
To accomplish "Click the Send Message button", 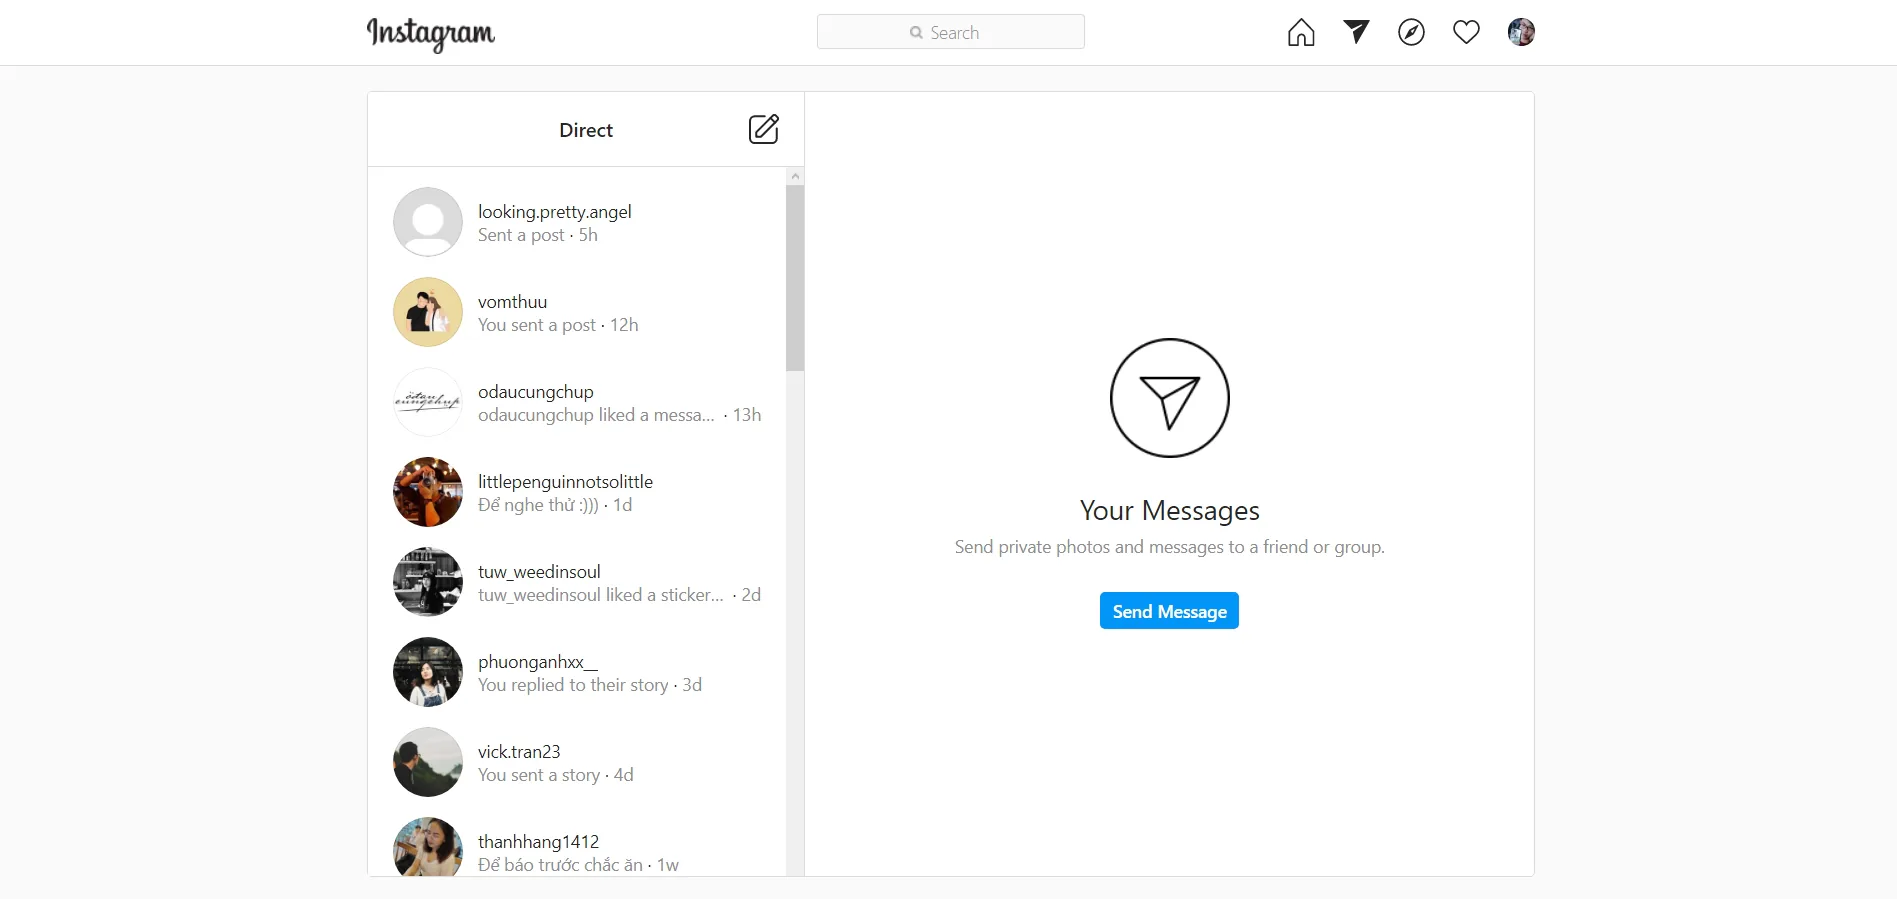I will pos(1169,611).
